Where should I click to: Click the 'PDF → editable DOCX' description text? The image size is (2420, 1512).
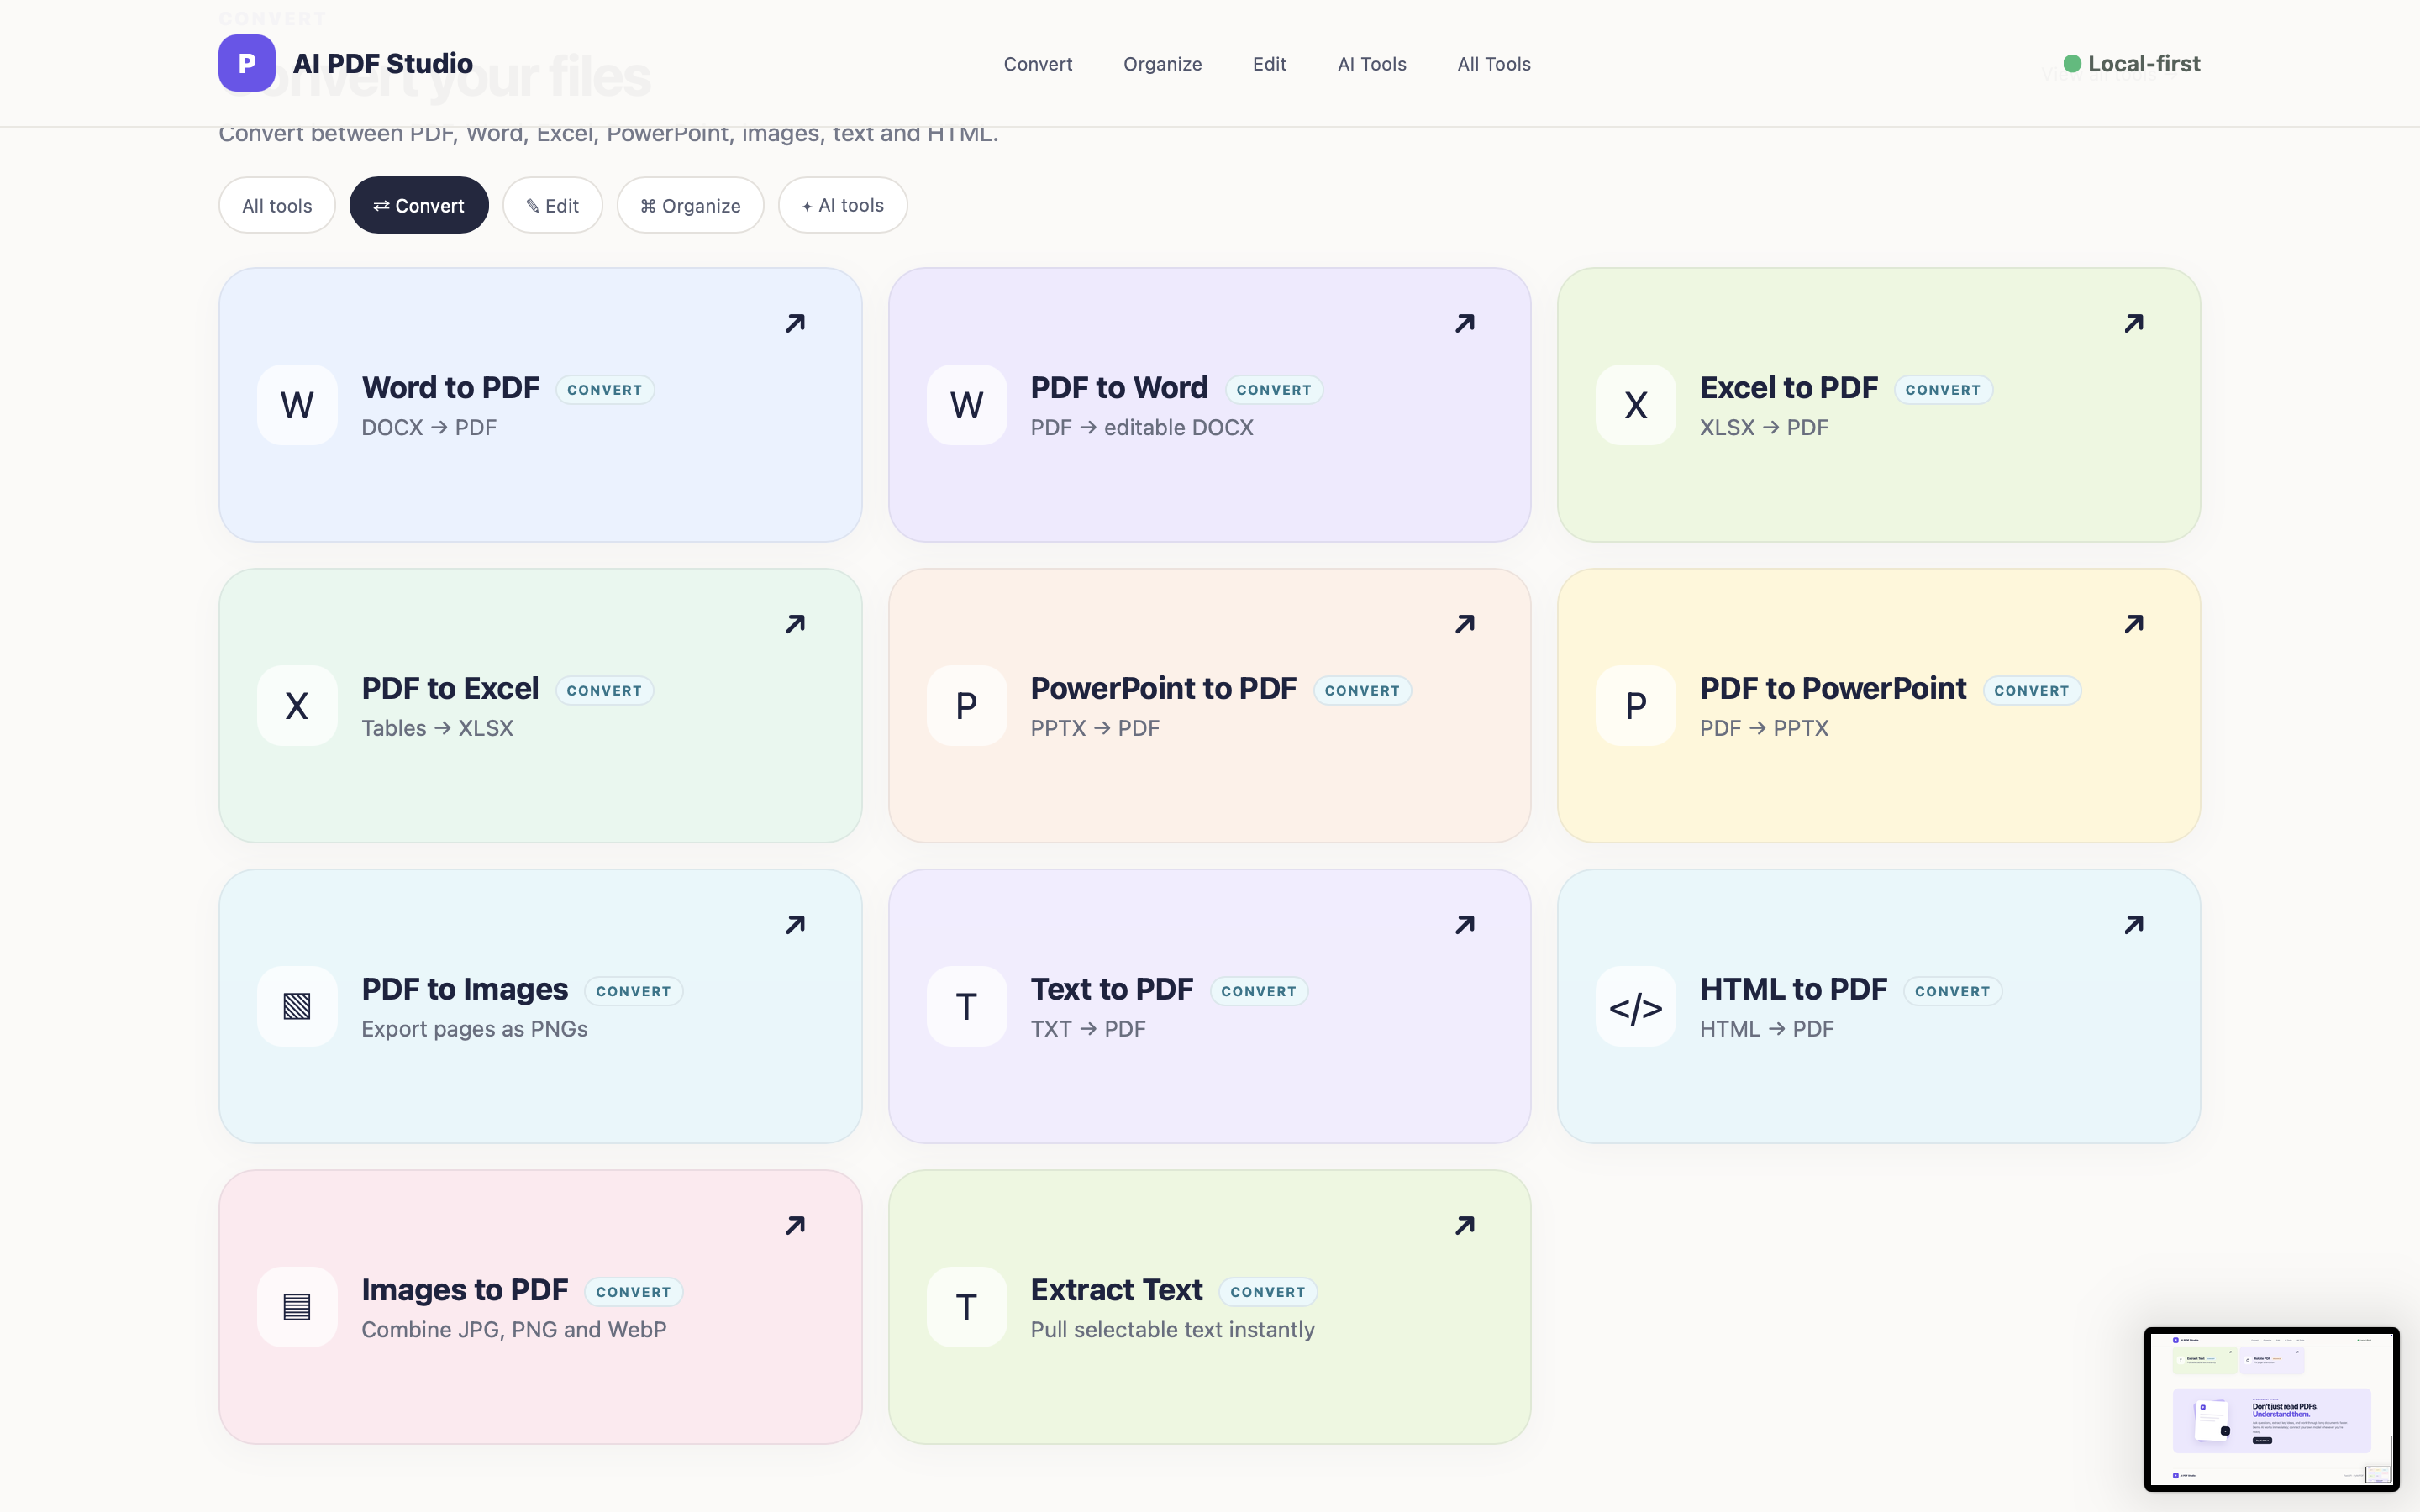(1142, 428)
